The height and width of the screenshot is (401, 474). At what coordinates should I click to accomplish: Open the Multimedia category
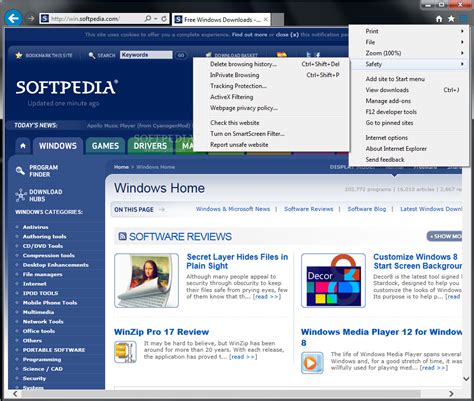pyautogui.click(x=38, y=312)
